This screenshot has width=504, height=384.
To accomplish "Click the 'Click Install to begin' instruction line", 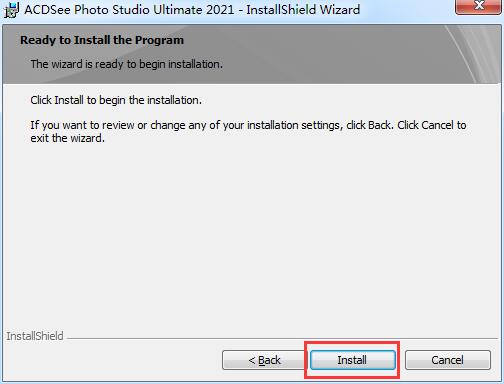I will [x=116, y=100].
